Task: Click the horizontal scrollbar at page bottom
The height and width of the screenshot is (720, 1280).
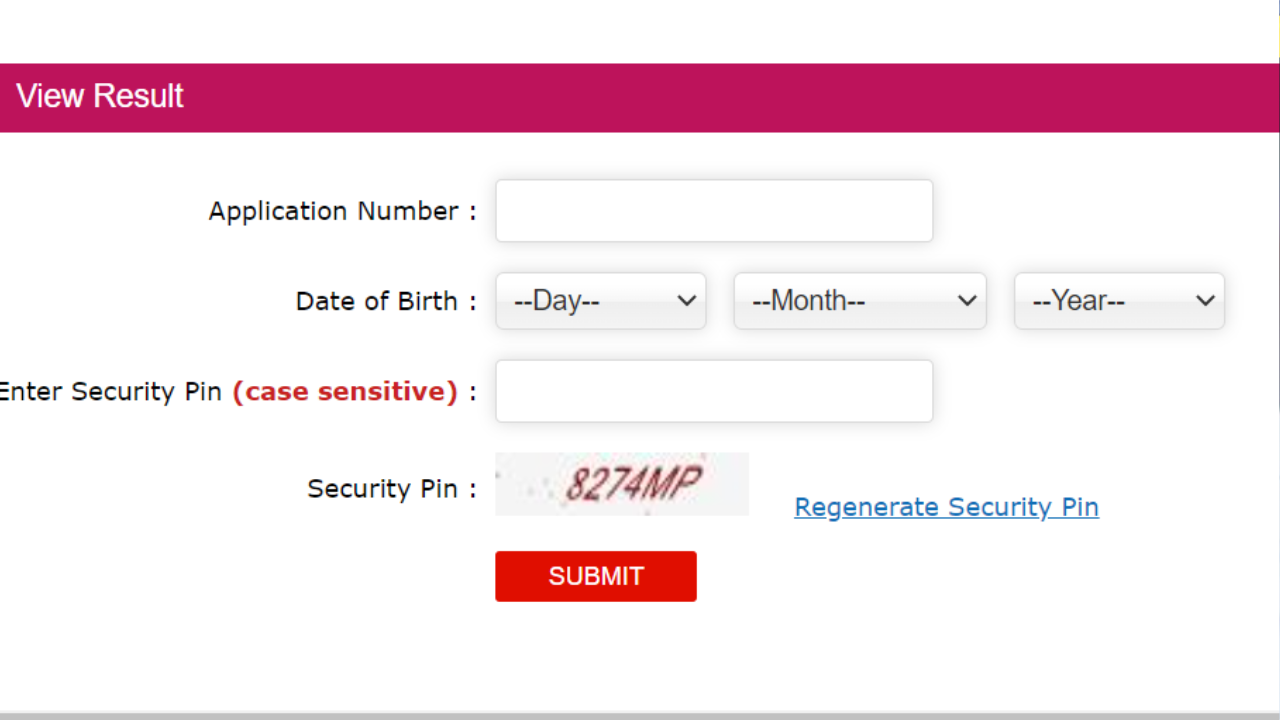Action: pyautogui.click(x=640, y=715)
